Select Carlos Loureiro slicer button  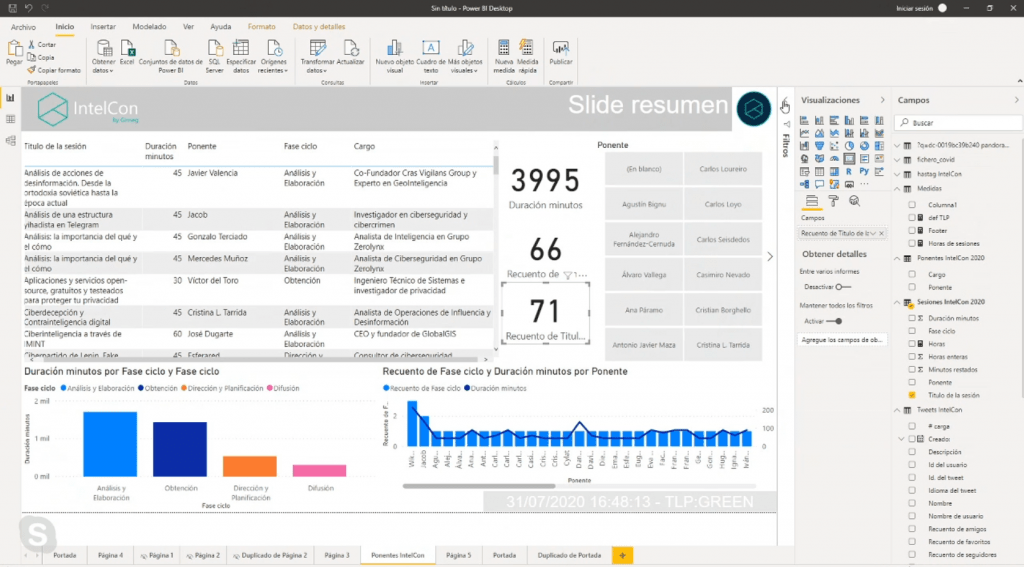point(723,169)
